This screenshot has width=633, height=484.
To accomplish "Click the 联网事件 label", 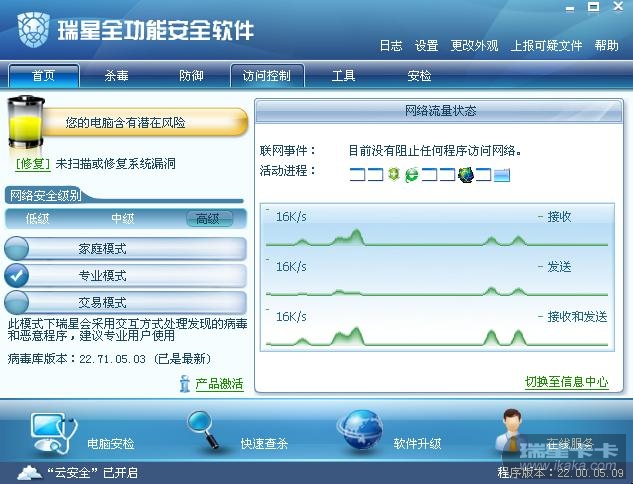I will [287, 151].
